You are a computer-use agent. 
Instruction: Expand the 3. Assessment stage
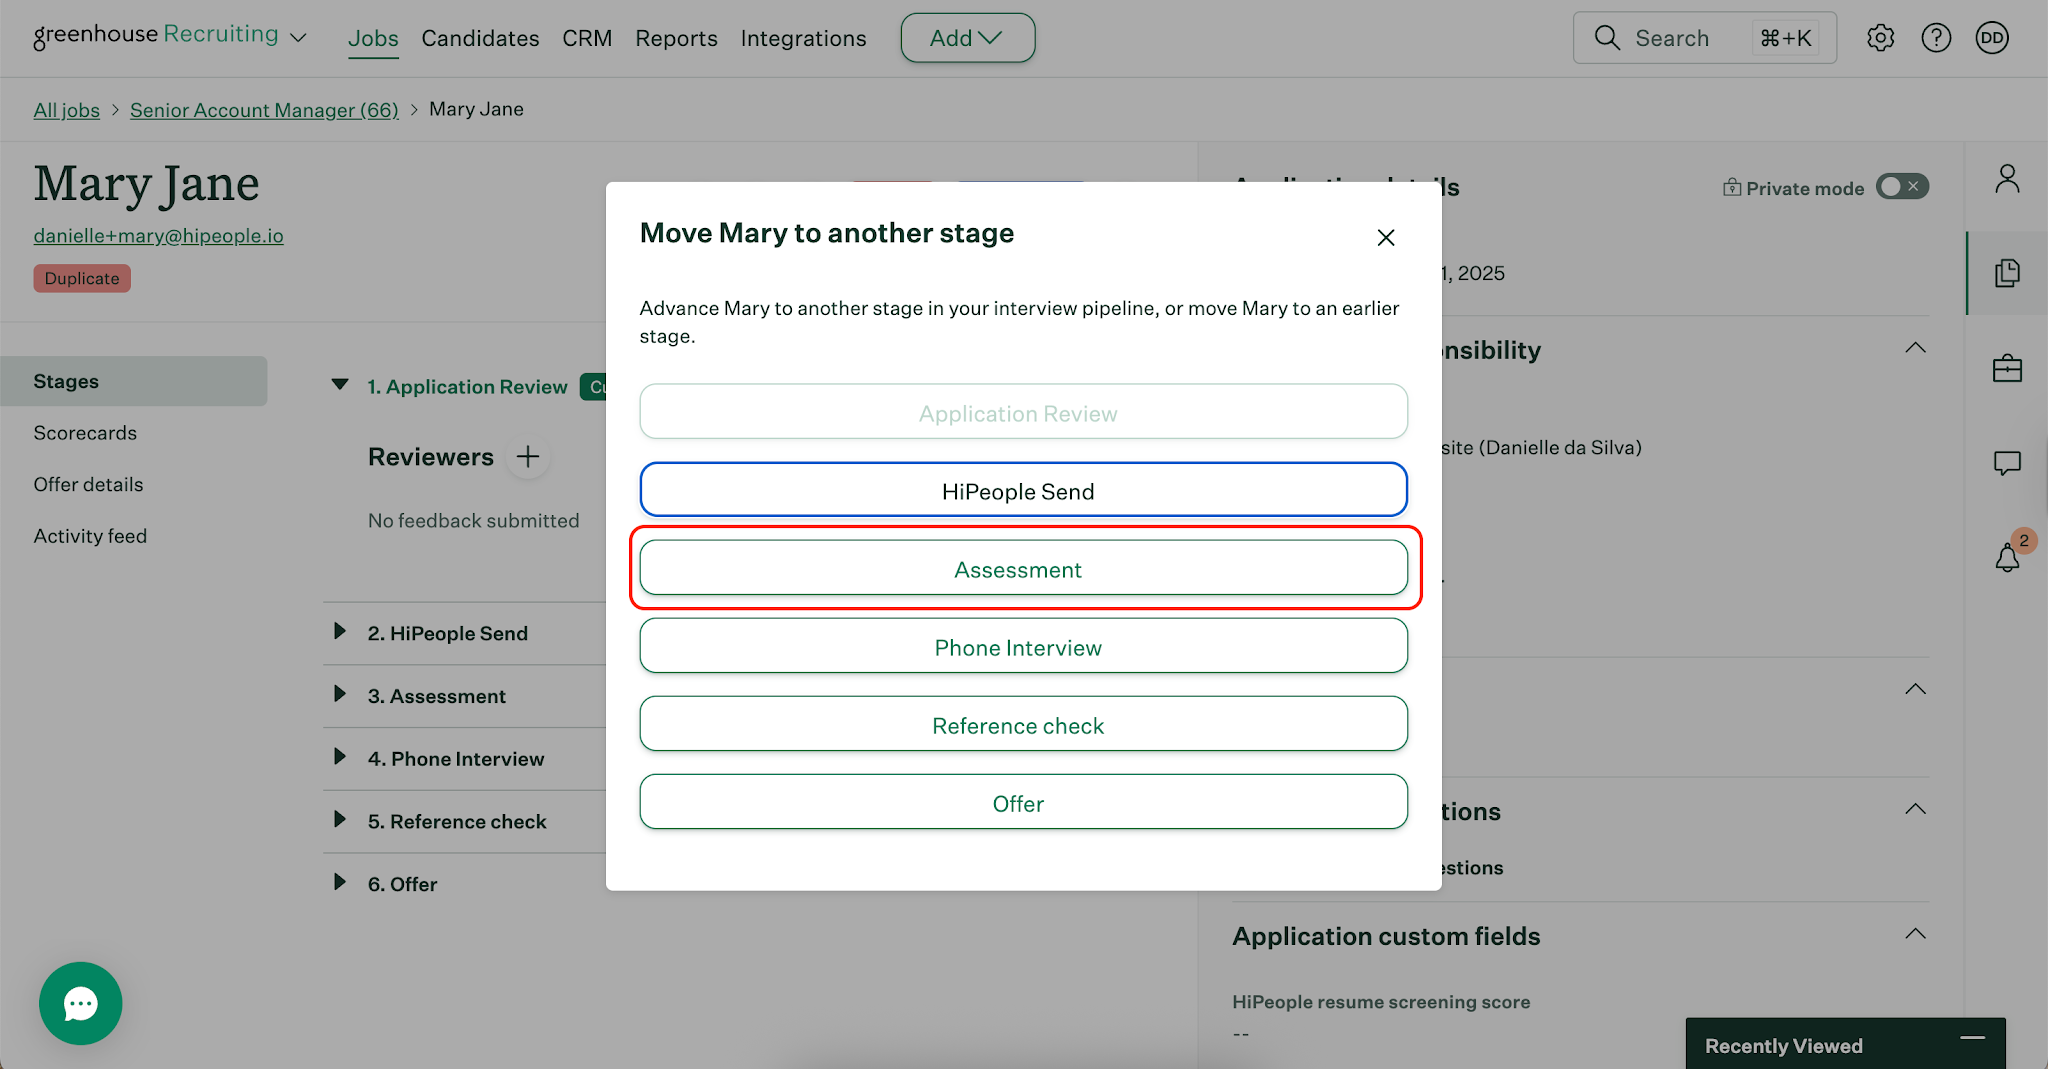tap(340, 694)
